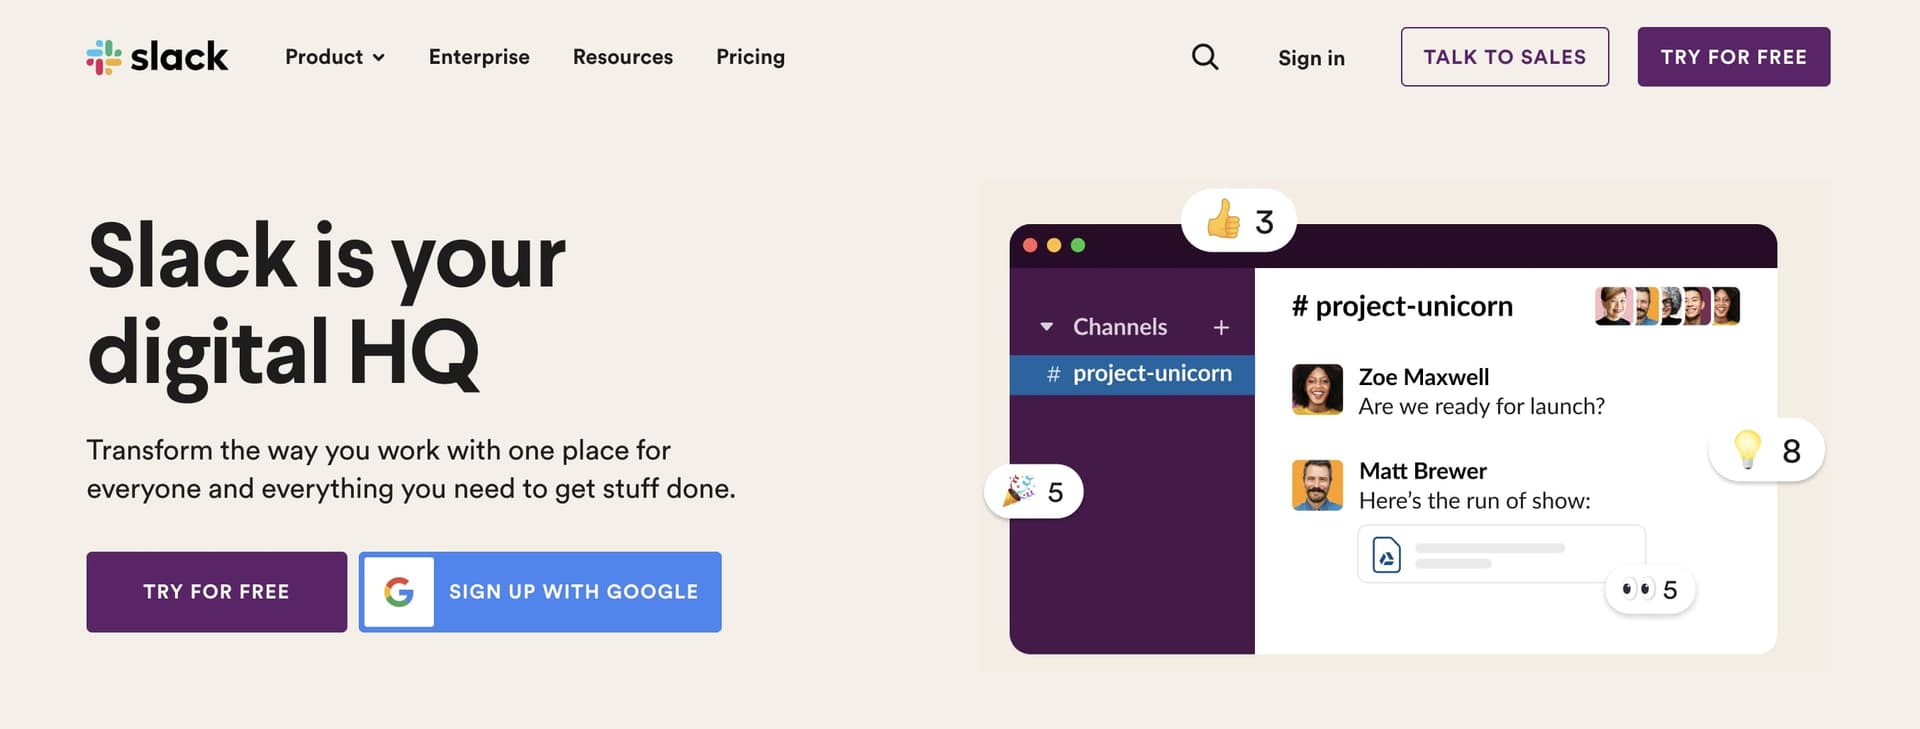Navigate to the Pricing page
The image size is (1920, 729).
[750, 57]
